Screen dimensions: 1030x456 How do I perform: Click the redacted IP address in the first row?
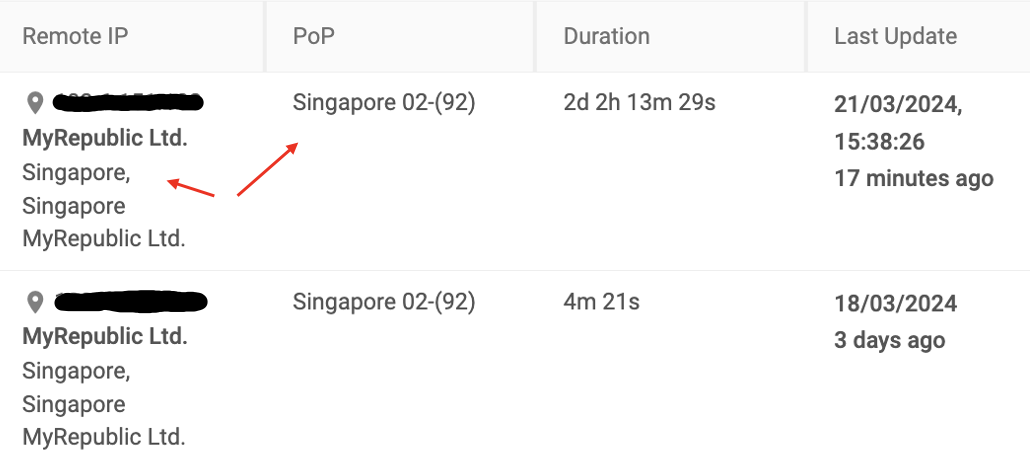(128, 103)
